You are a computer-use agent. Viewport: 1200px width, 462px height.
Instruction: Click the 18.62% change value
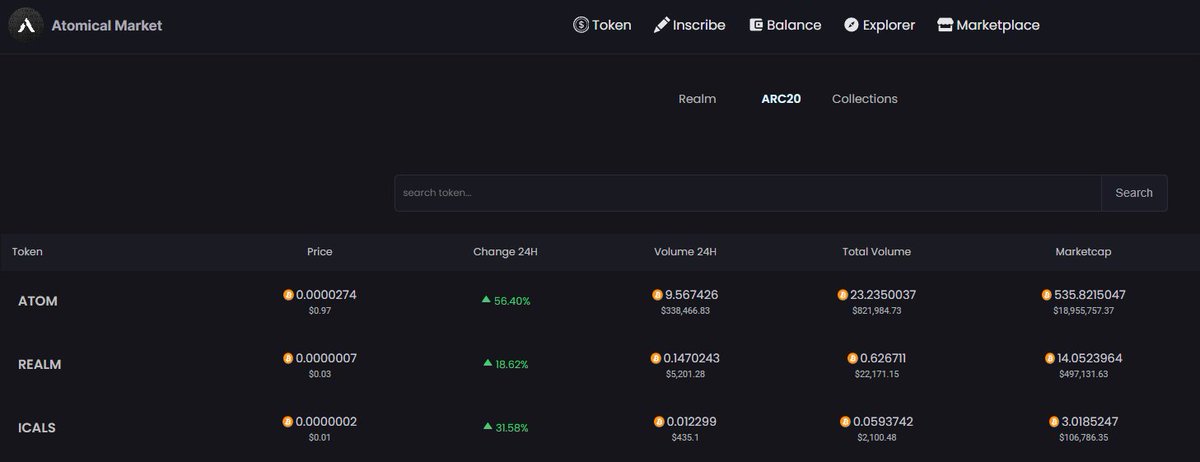tap(512, 364)
